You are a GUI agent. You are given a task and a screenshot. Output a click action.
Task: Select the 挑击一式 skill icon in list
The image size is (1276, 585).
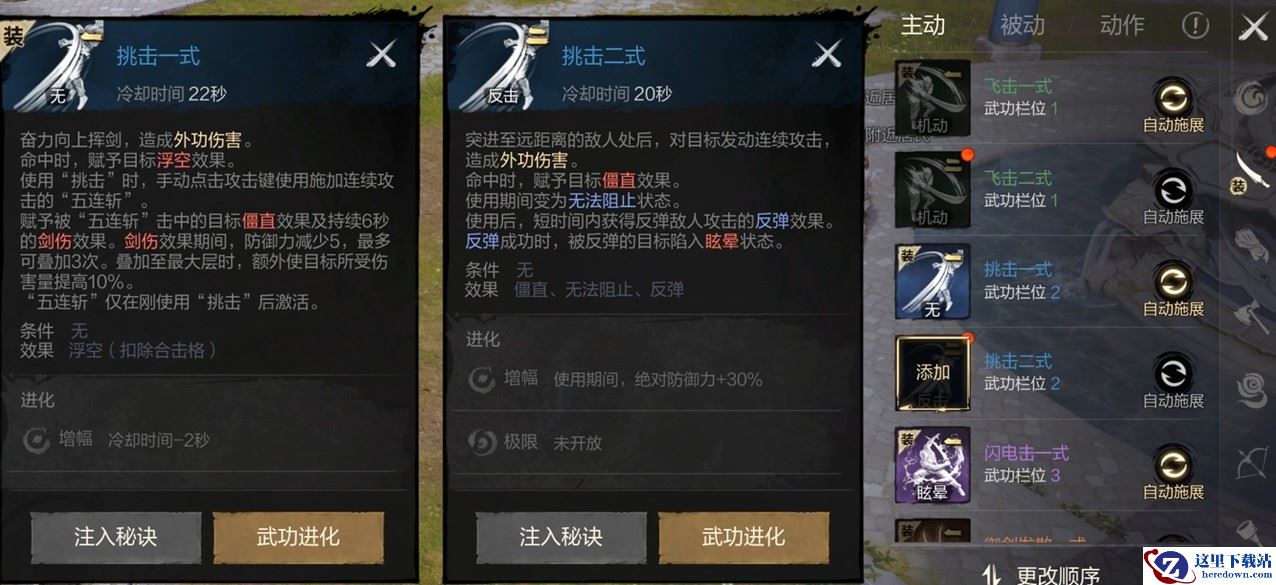click(932, 282)
